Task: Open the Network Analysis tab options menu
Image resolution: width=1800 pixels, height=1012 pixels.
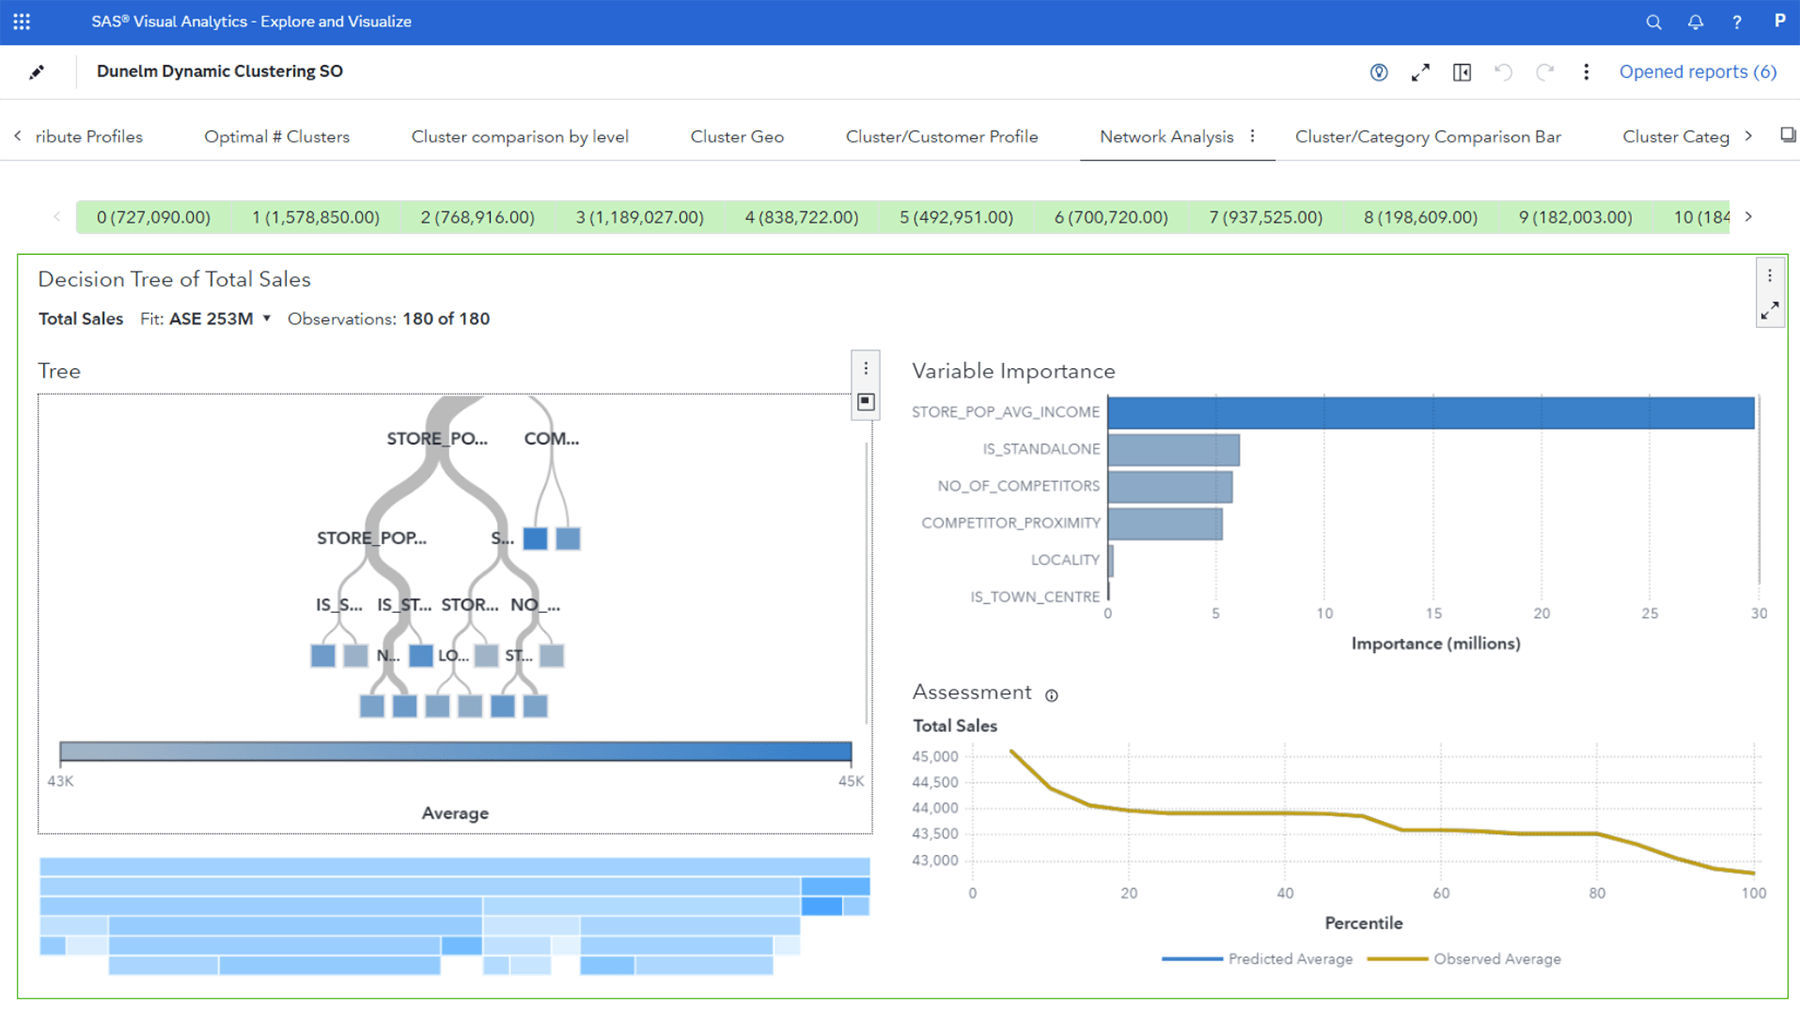Action: (x=1253, y=136)
